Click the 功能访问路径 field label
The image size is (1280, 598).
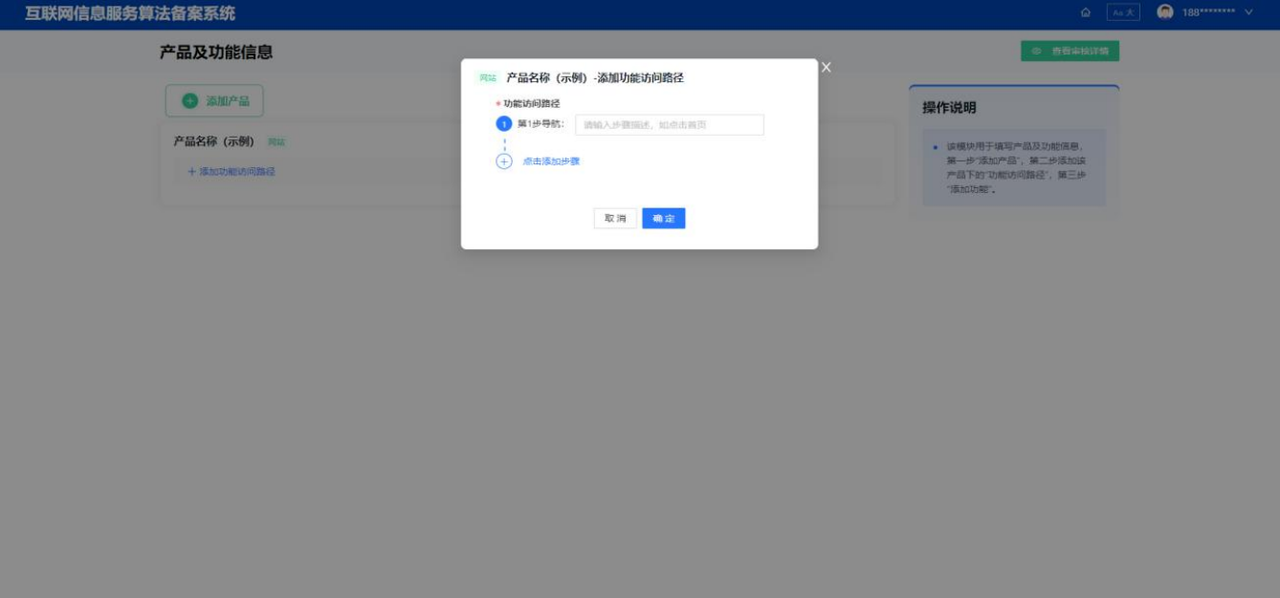coord(531,104)
